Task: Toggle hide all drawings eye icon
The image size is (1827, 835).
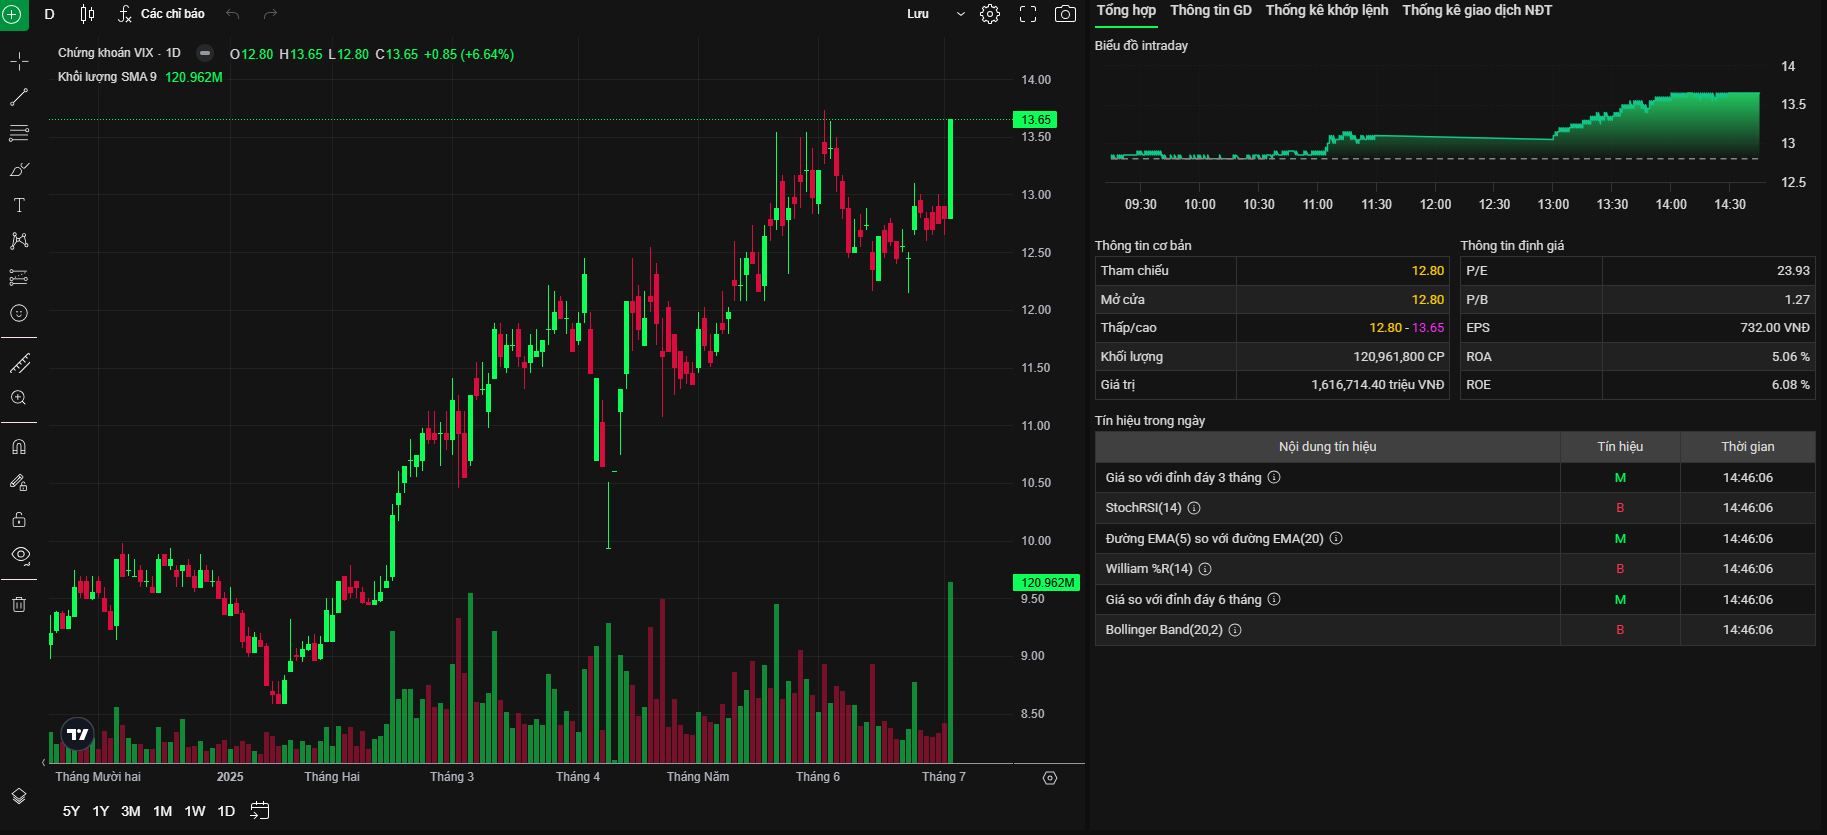Action: [19, 555]
